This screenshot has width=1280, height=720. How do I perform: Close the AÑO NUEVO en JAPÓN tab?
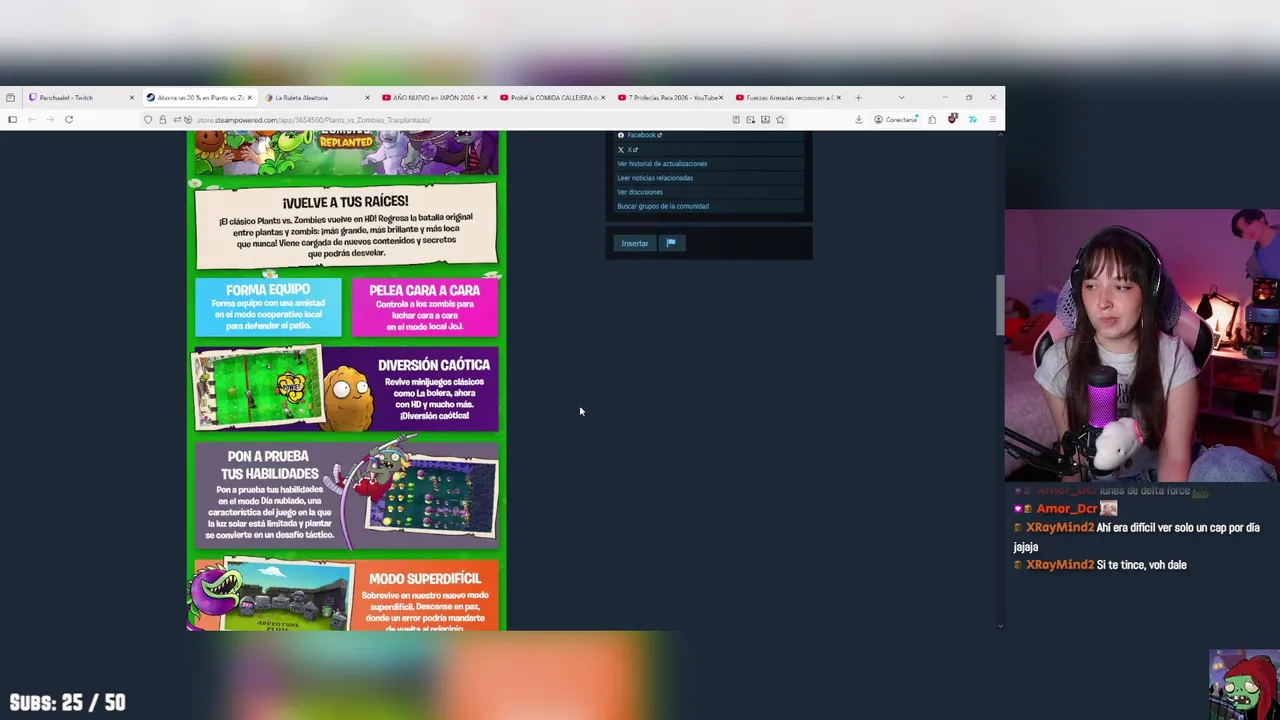click(x=485, y=98)
